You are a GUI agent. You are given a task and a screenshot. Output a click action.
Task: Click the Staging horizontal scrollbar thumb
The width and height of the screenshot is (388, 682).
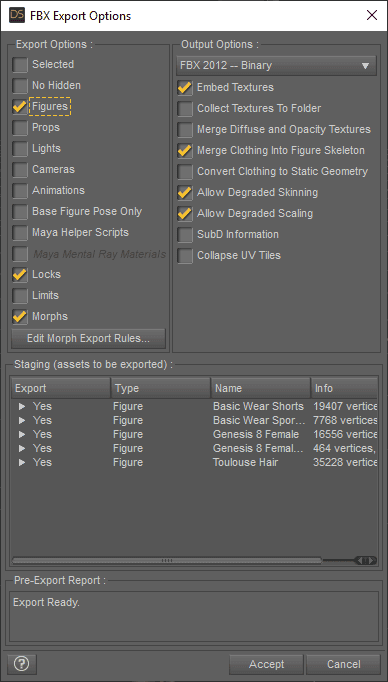click(x=167, y=561)
